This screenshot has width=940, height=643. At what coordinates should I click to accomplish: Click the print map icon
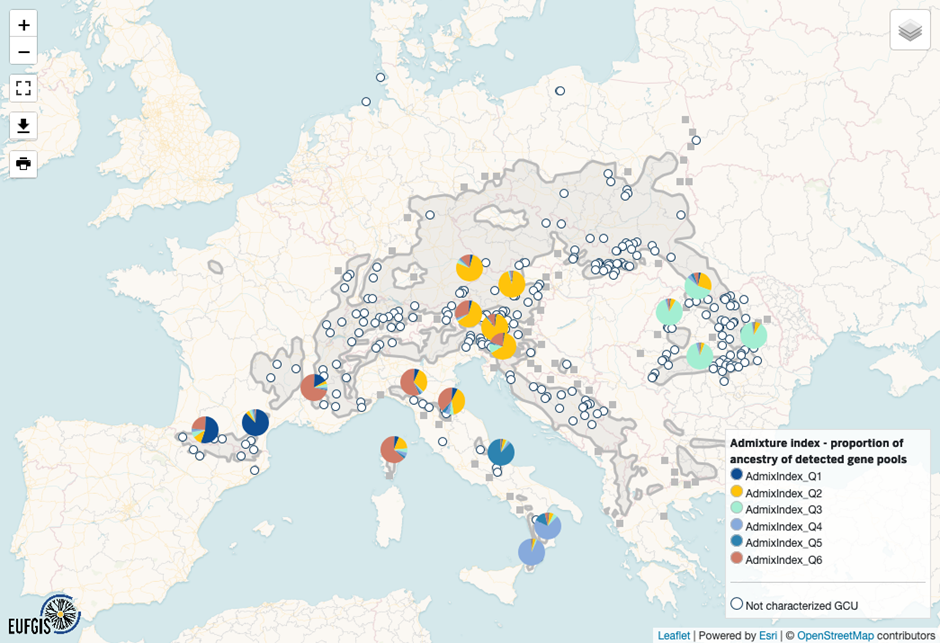(x=24, y=163)
